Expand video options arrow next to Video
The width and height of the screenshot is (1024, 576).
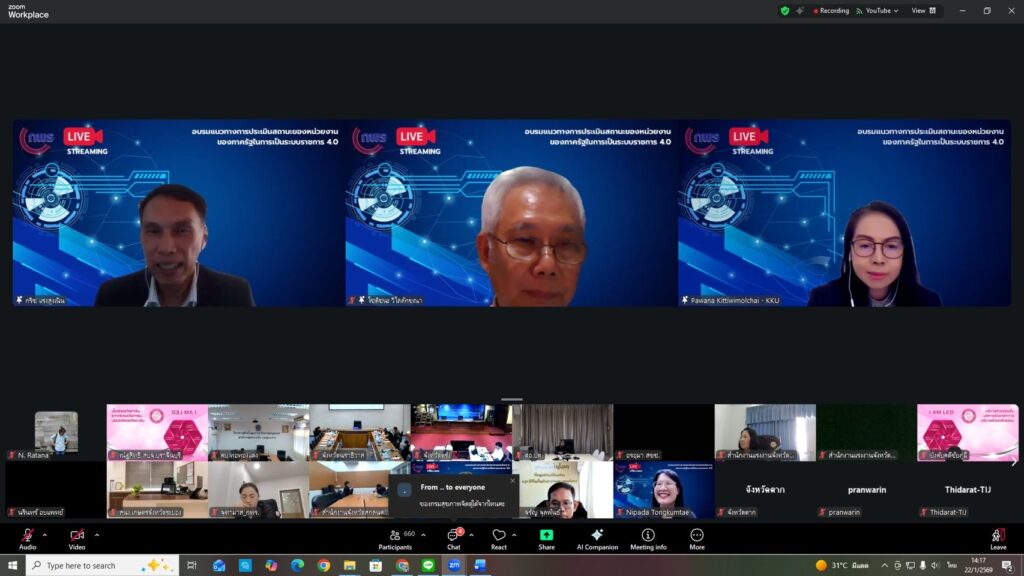coord(96,534)
